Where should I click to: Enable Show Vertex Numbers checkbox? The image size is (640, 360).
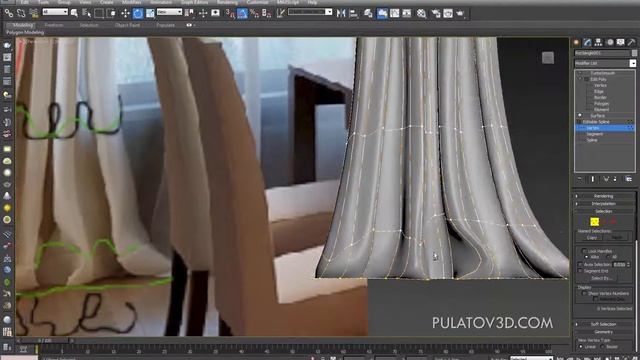[584, 293]
